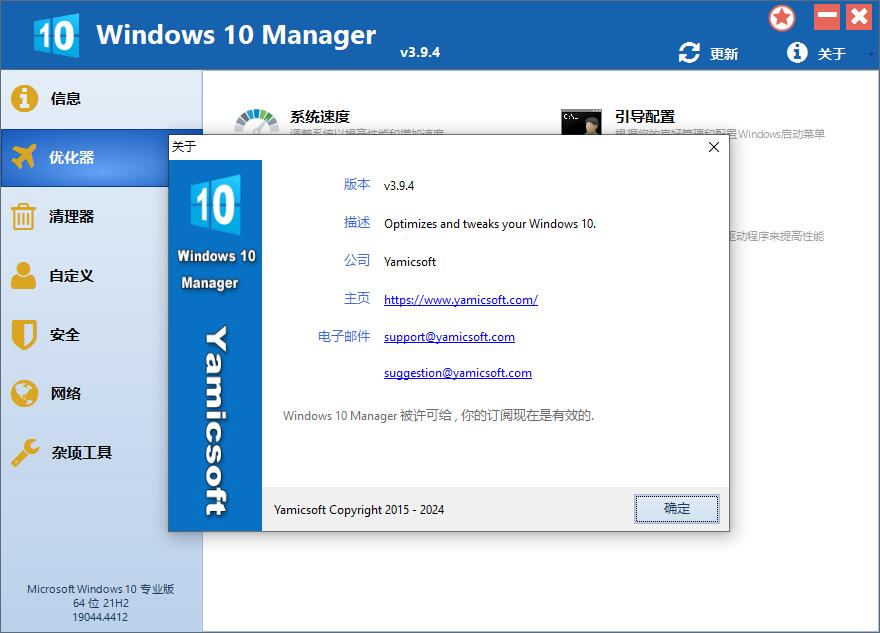Open the 系统速度 speedometer icon

click(x=256, y=121)
